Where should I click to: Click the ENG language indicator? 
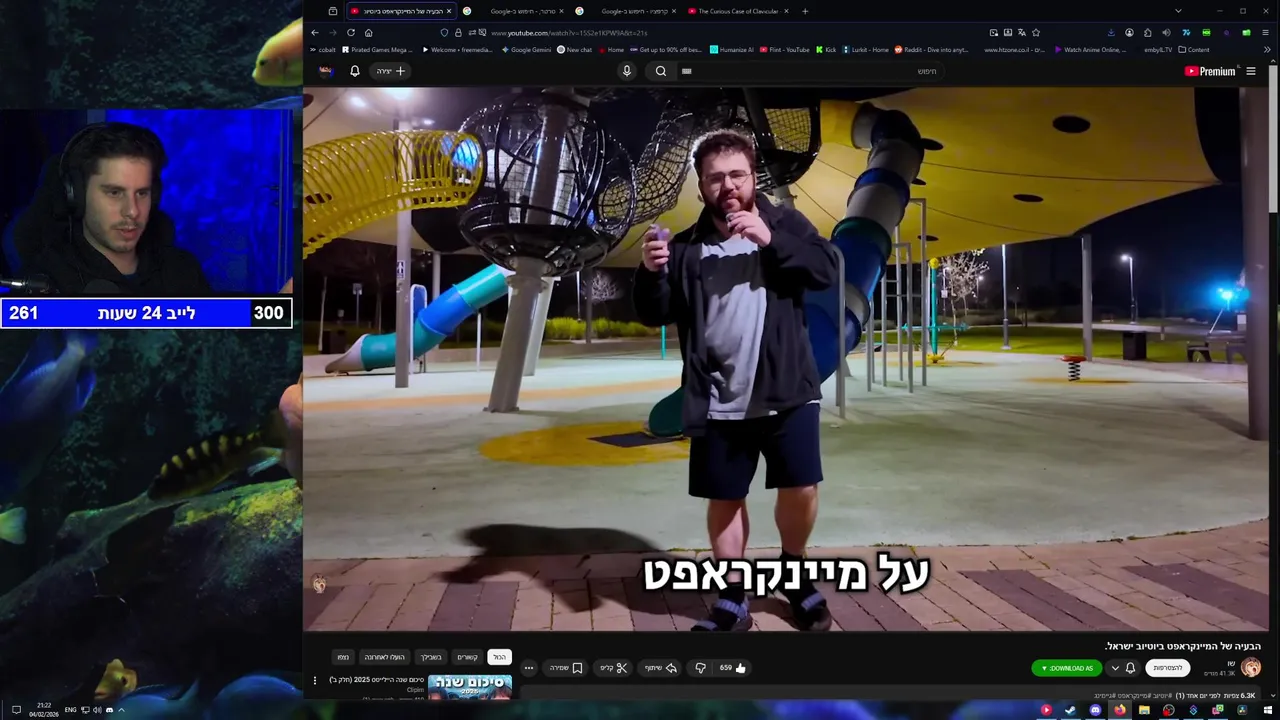tap(70, 710)
